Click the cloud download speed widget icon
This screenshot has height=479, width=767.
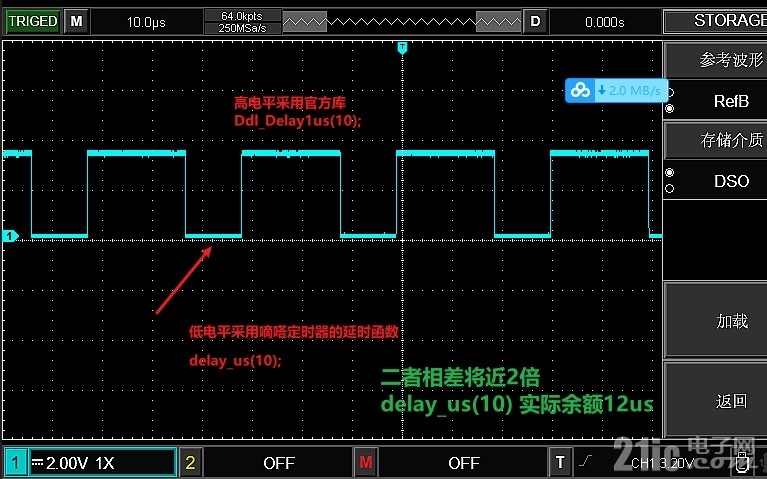click(580, 90)
